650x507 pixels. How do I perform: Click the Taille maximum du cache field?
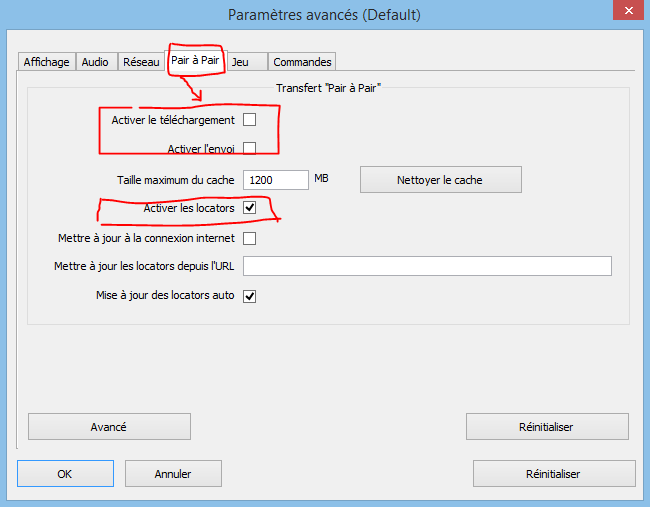pos(276,180)
